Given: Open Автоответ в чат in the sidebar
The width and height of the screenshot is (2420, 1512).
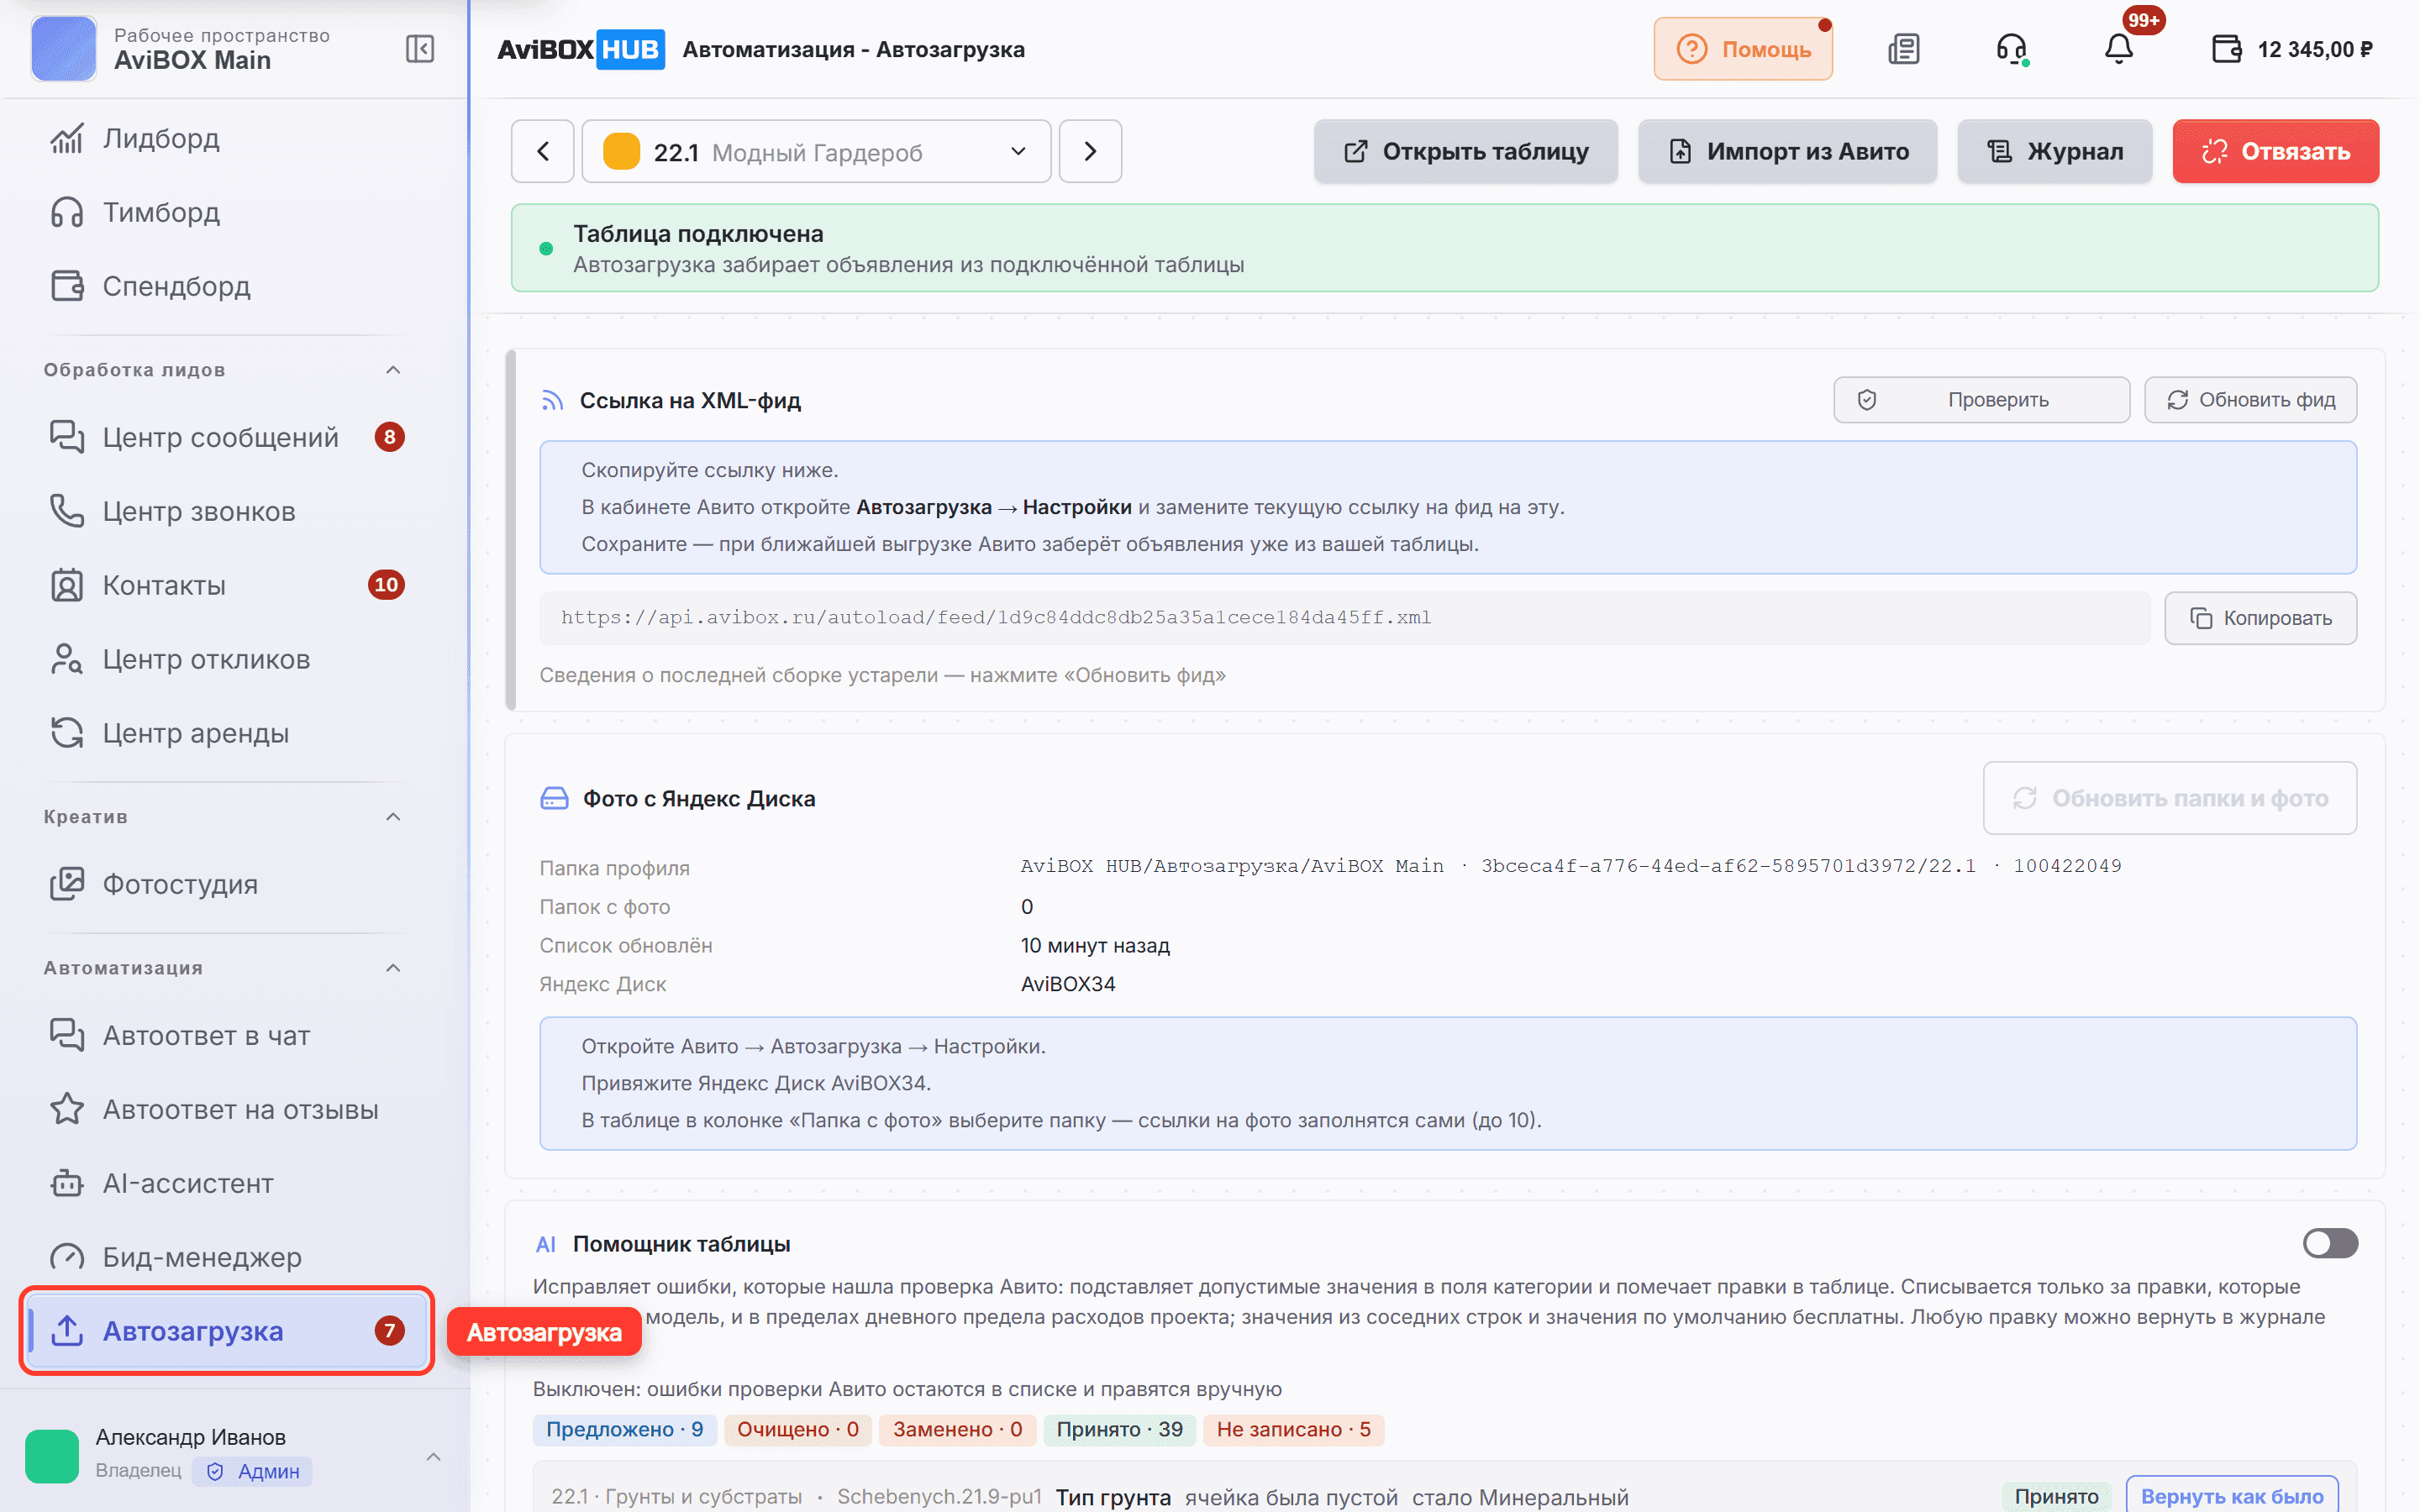Looking at the screenshot, I should [x=226, y=1035].
